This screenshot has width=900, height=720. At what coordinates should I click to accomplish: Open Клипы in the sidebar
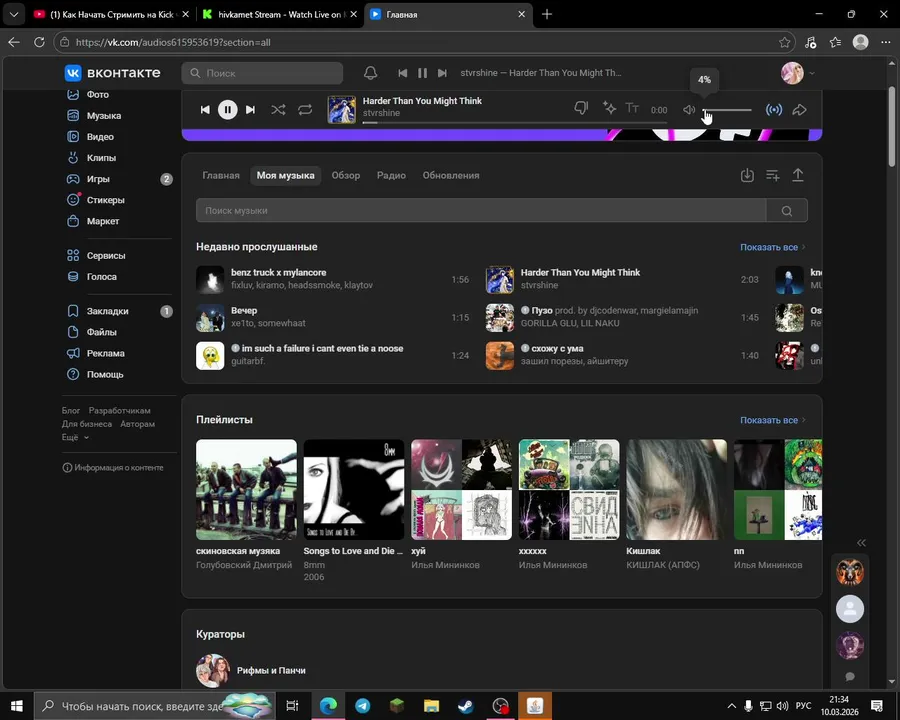click(x=101, y=157)
